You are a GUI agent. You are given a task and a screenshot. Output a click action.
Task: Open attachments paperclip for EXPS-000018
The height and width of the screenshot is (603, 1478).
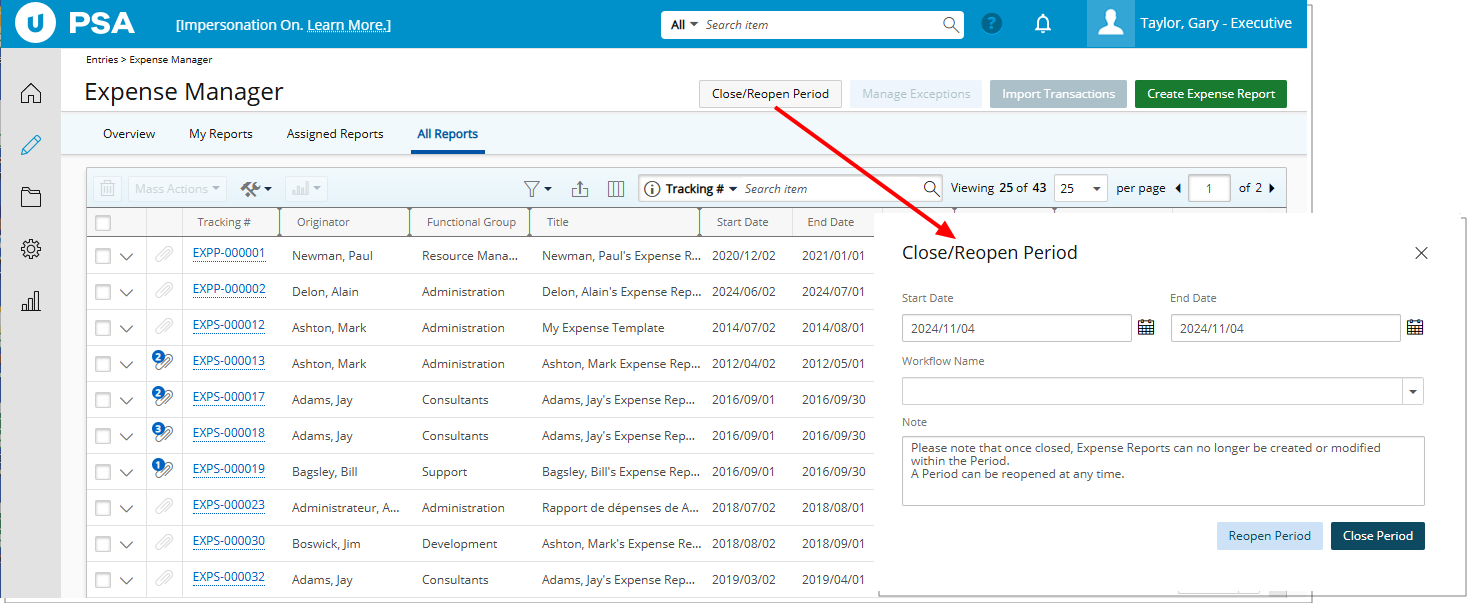coord(162,434)
